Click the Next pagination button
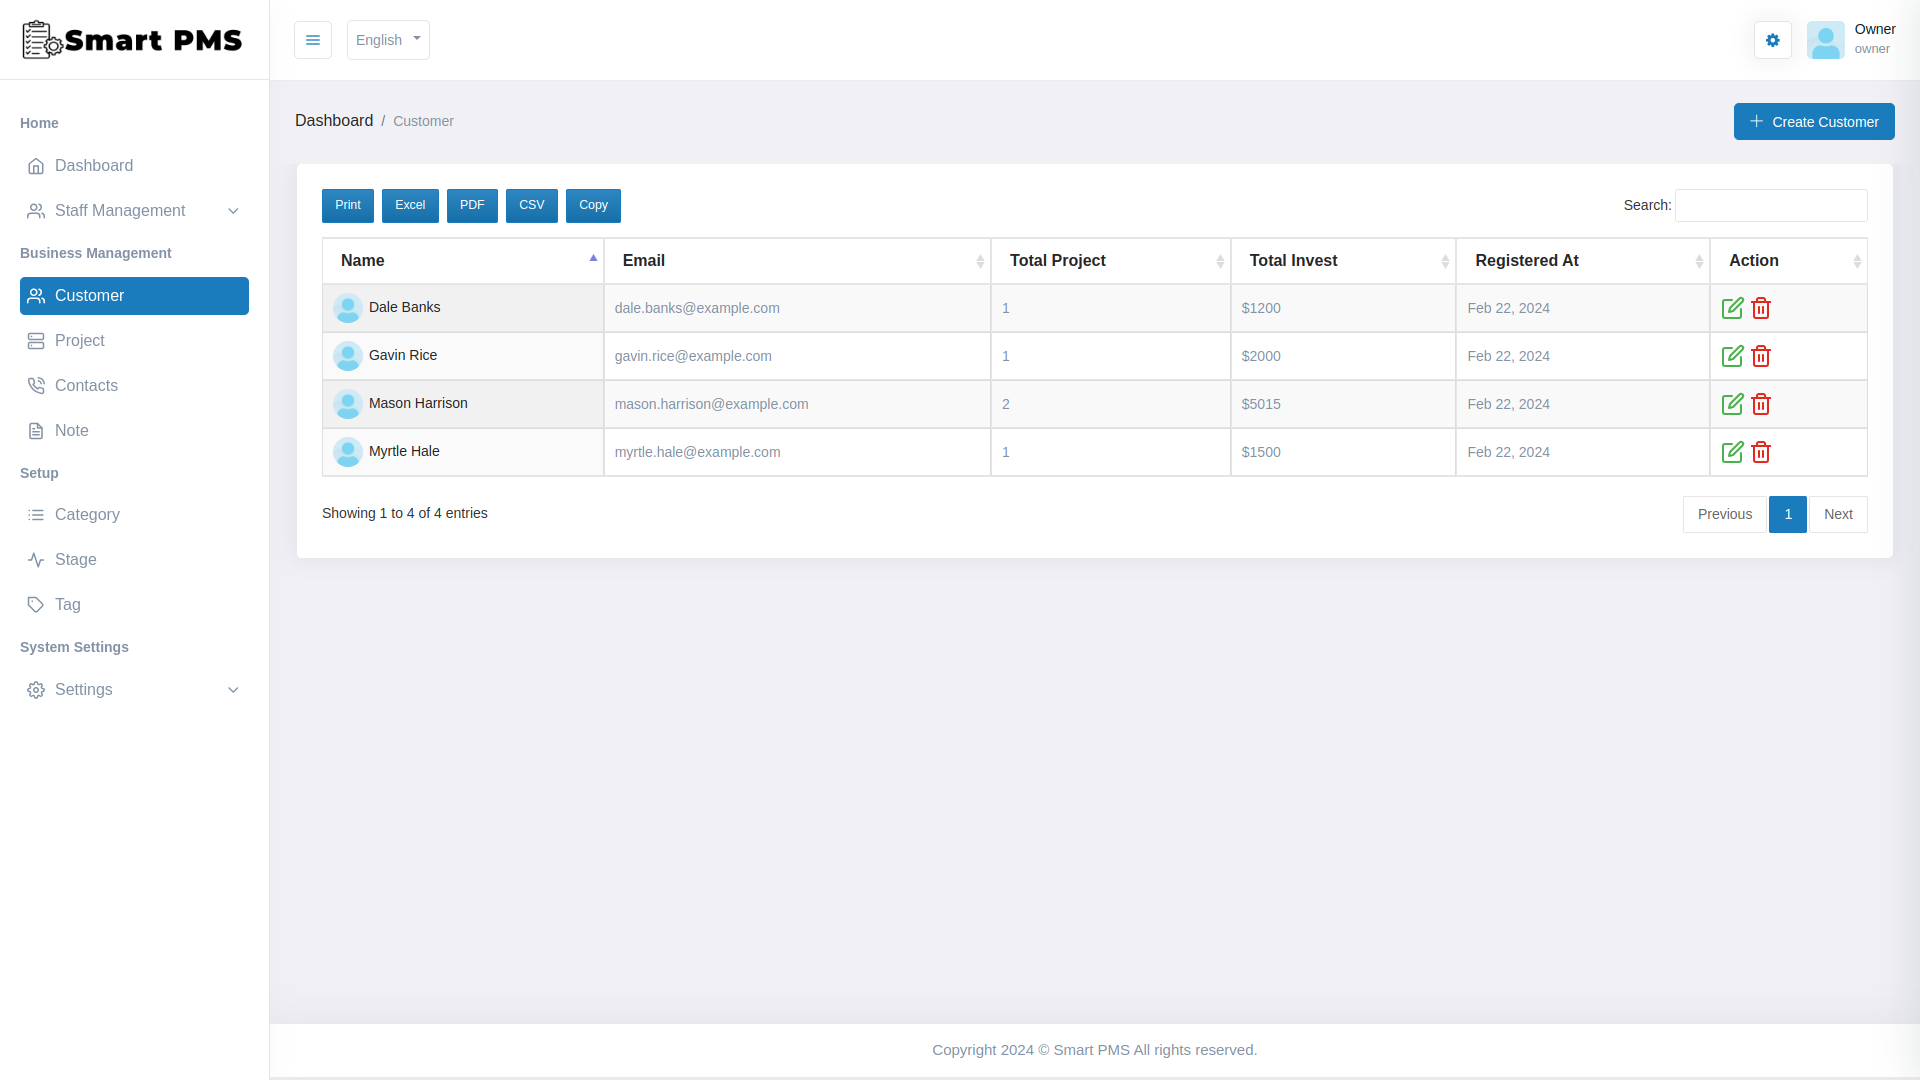 click(x=1838, y=514)
